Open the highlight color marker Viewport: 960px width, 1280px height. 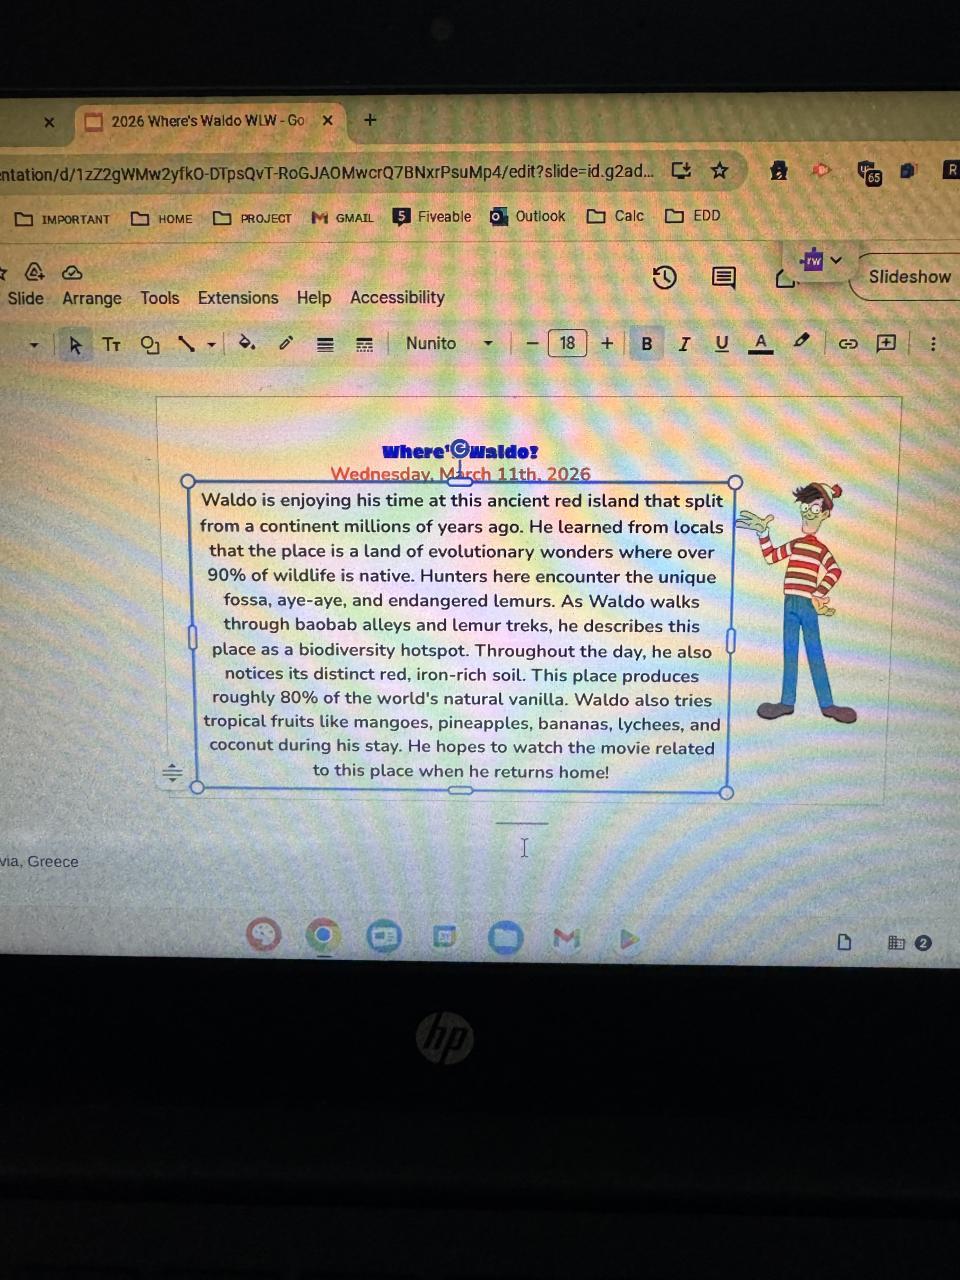tap(801, 342)
